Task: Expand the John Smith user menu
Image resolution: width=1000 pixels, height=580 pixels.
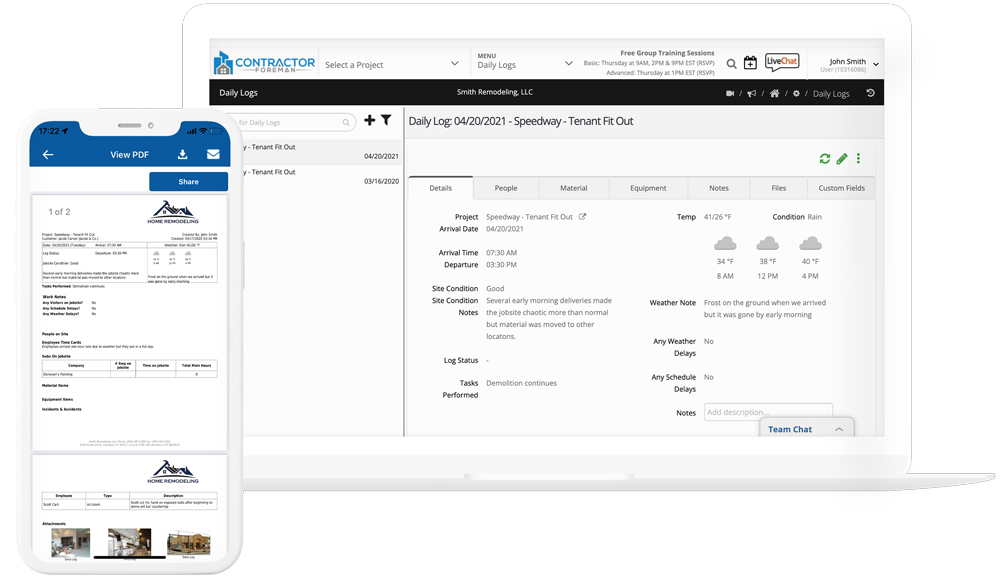Action: (x=875, y=64)
